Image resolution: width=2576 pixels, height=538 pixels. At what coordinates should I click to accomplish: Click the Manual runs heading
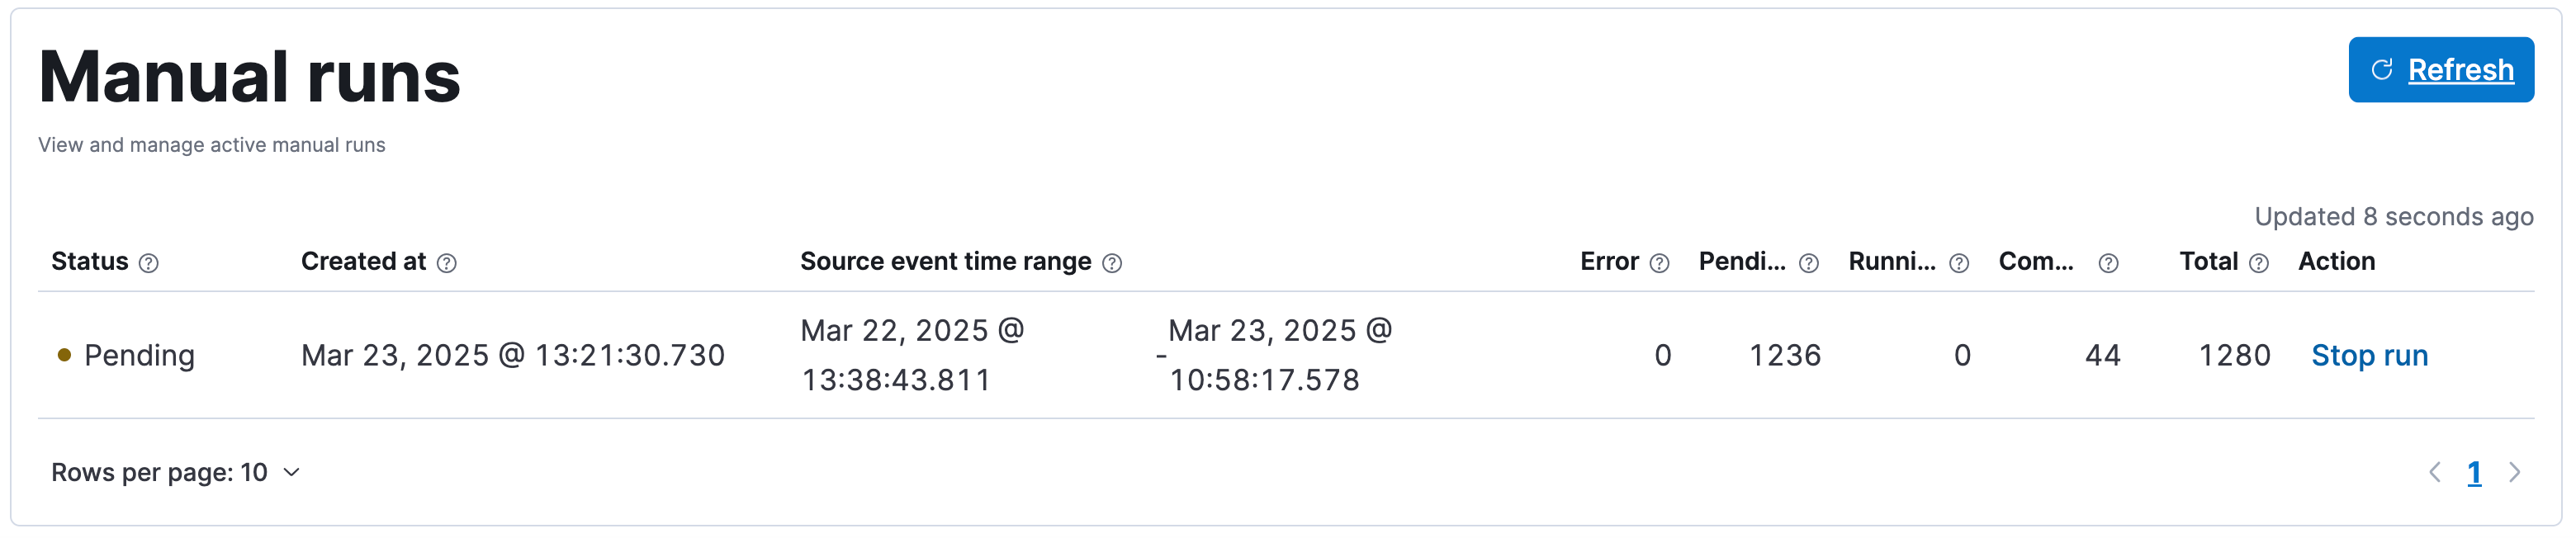click(249, 78)
